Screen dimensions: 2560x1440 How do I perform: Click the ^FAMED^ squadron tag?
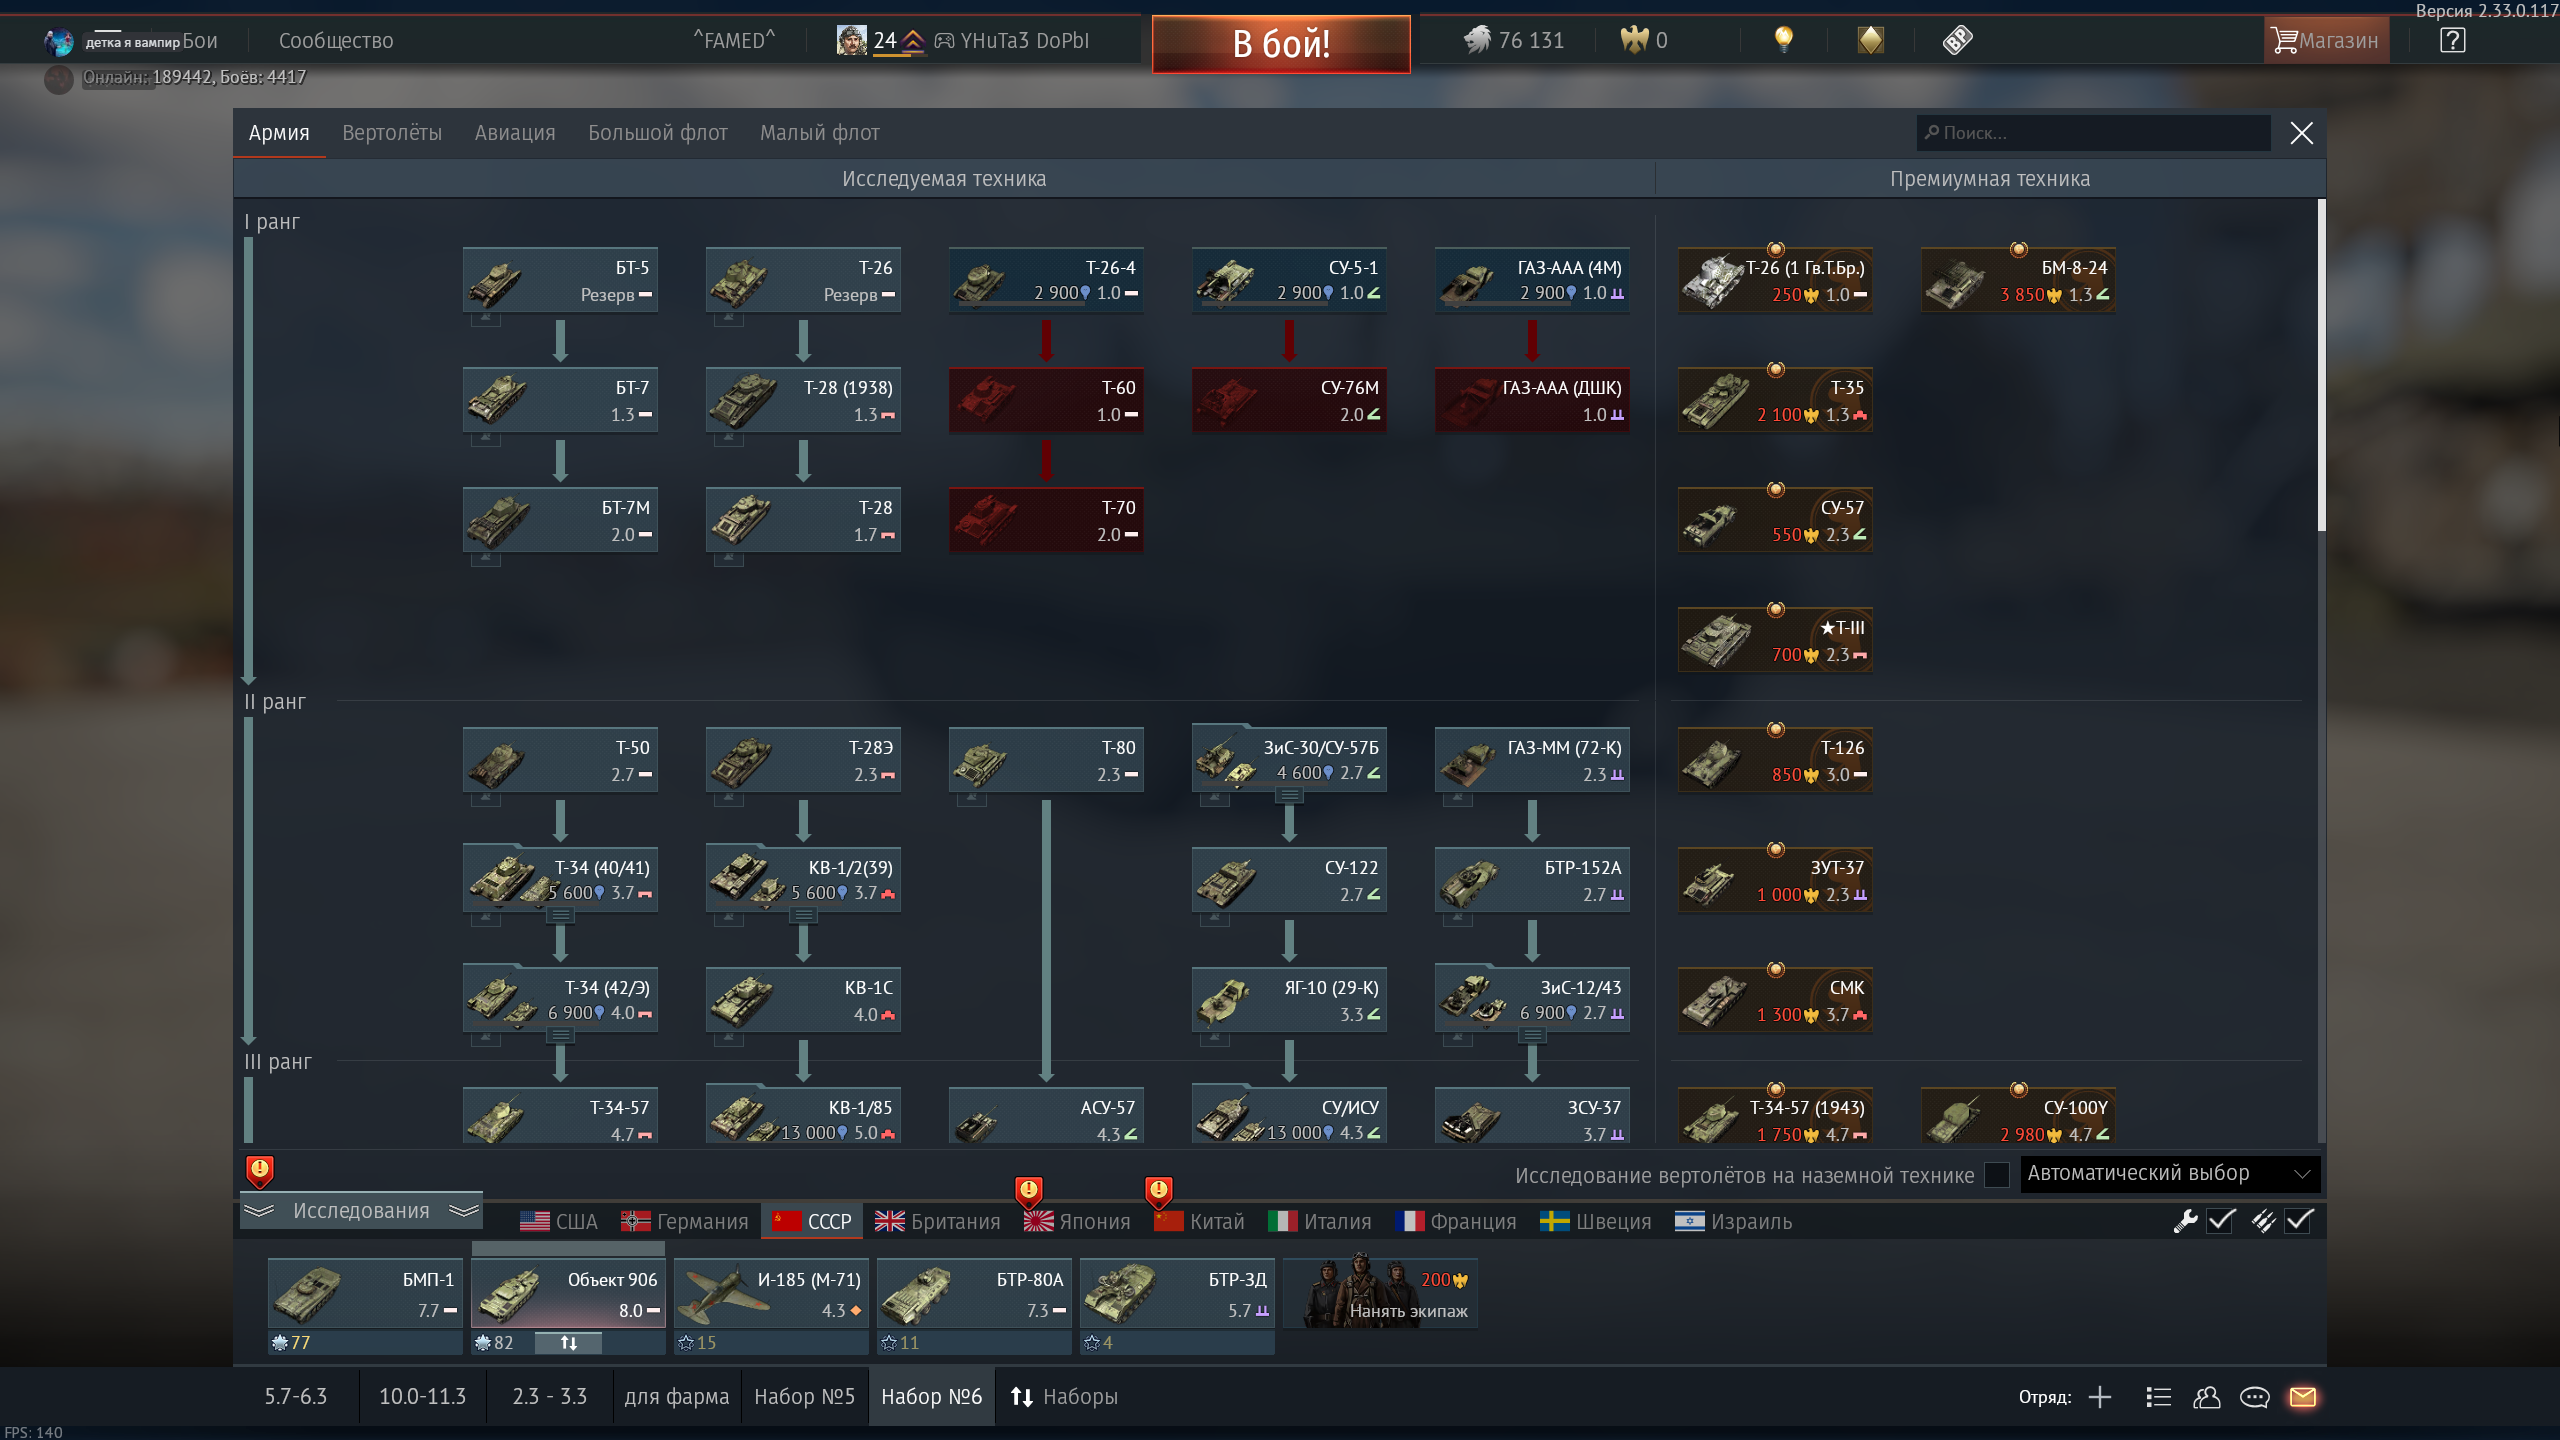[x=735, y=41]
